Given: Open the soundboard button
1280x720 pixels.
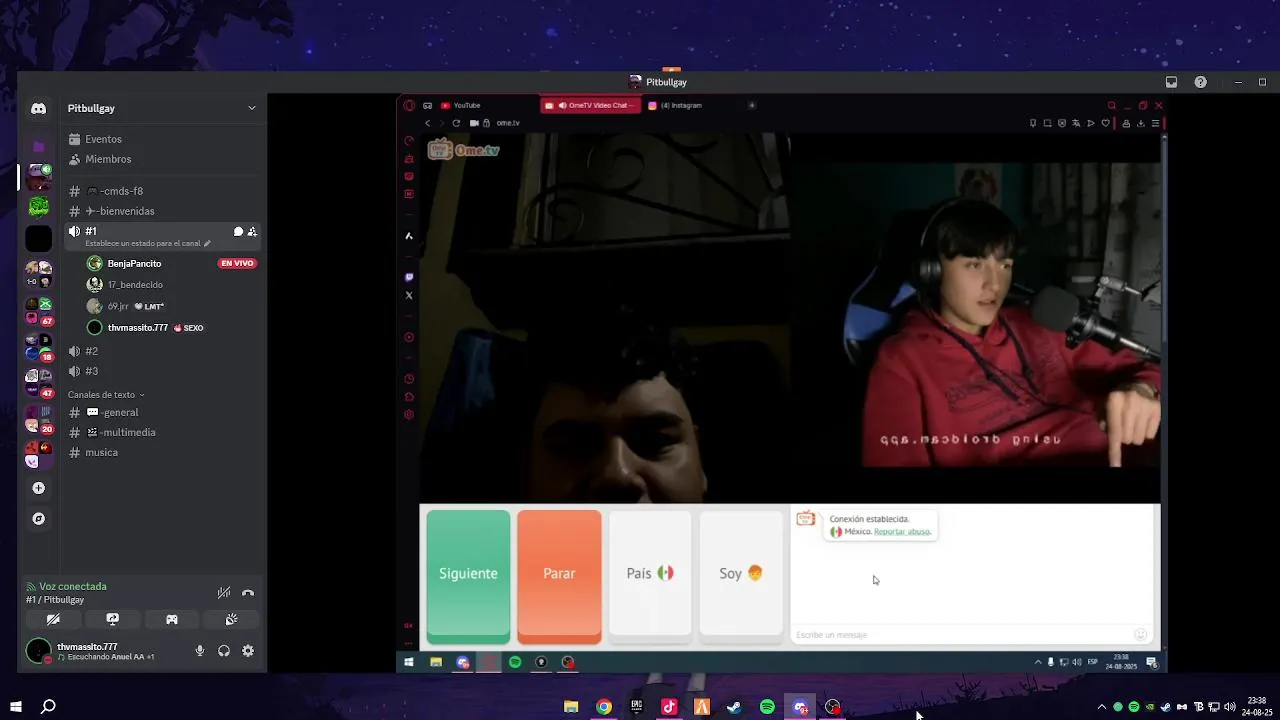Looking at the screenshot, I should pyautogui.click(x=231, y=620).
